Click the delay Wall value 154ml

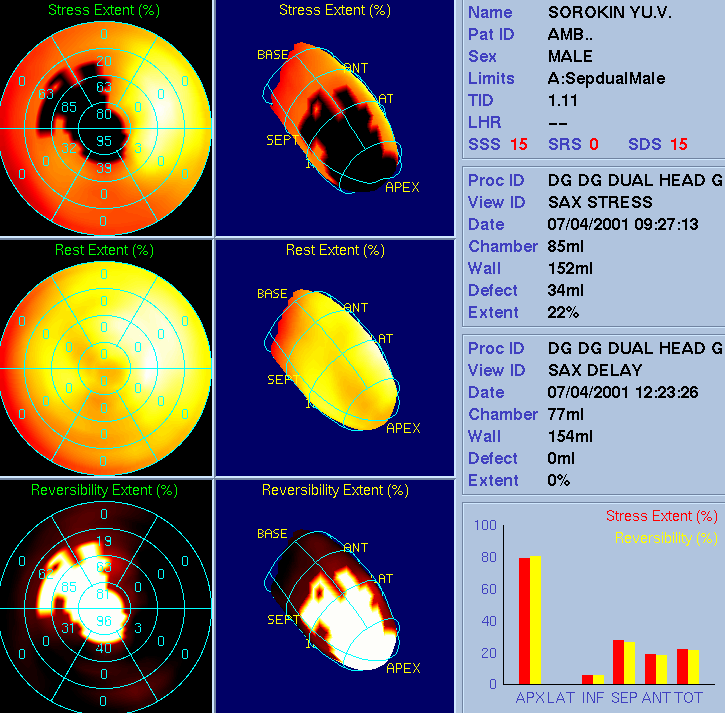pos(570,436)
